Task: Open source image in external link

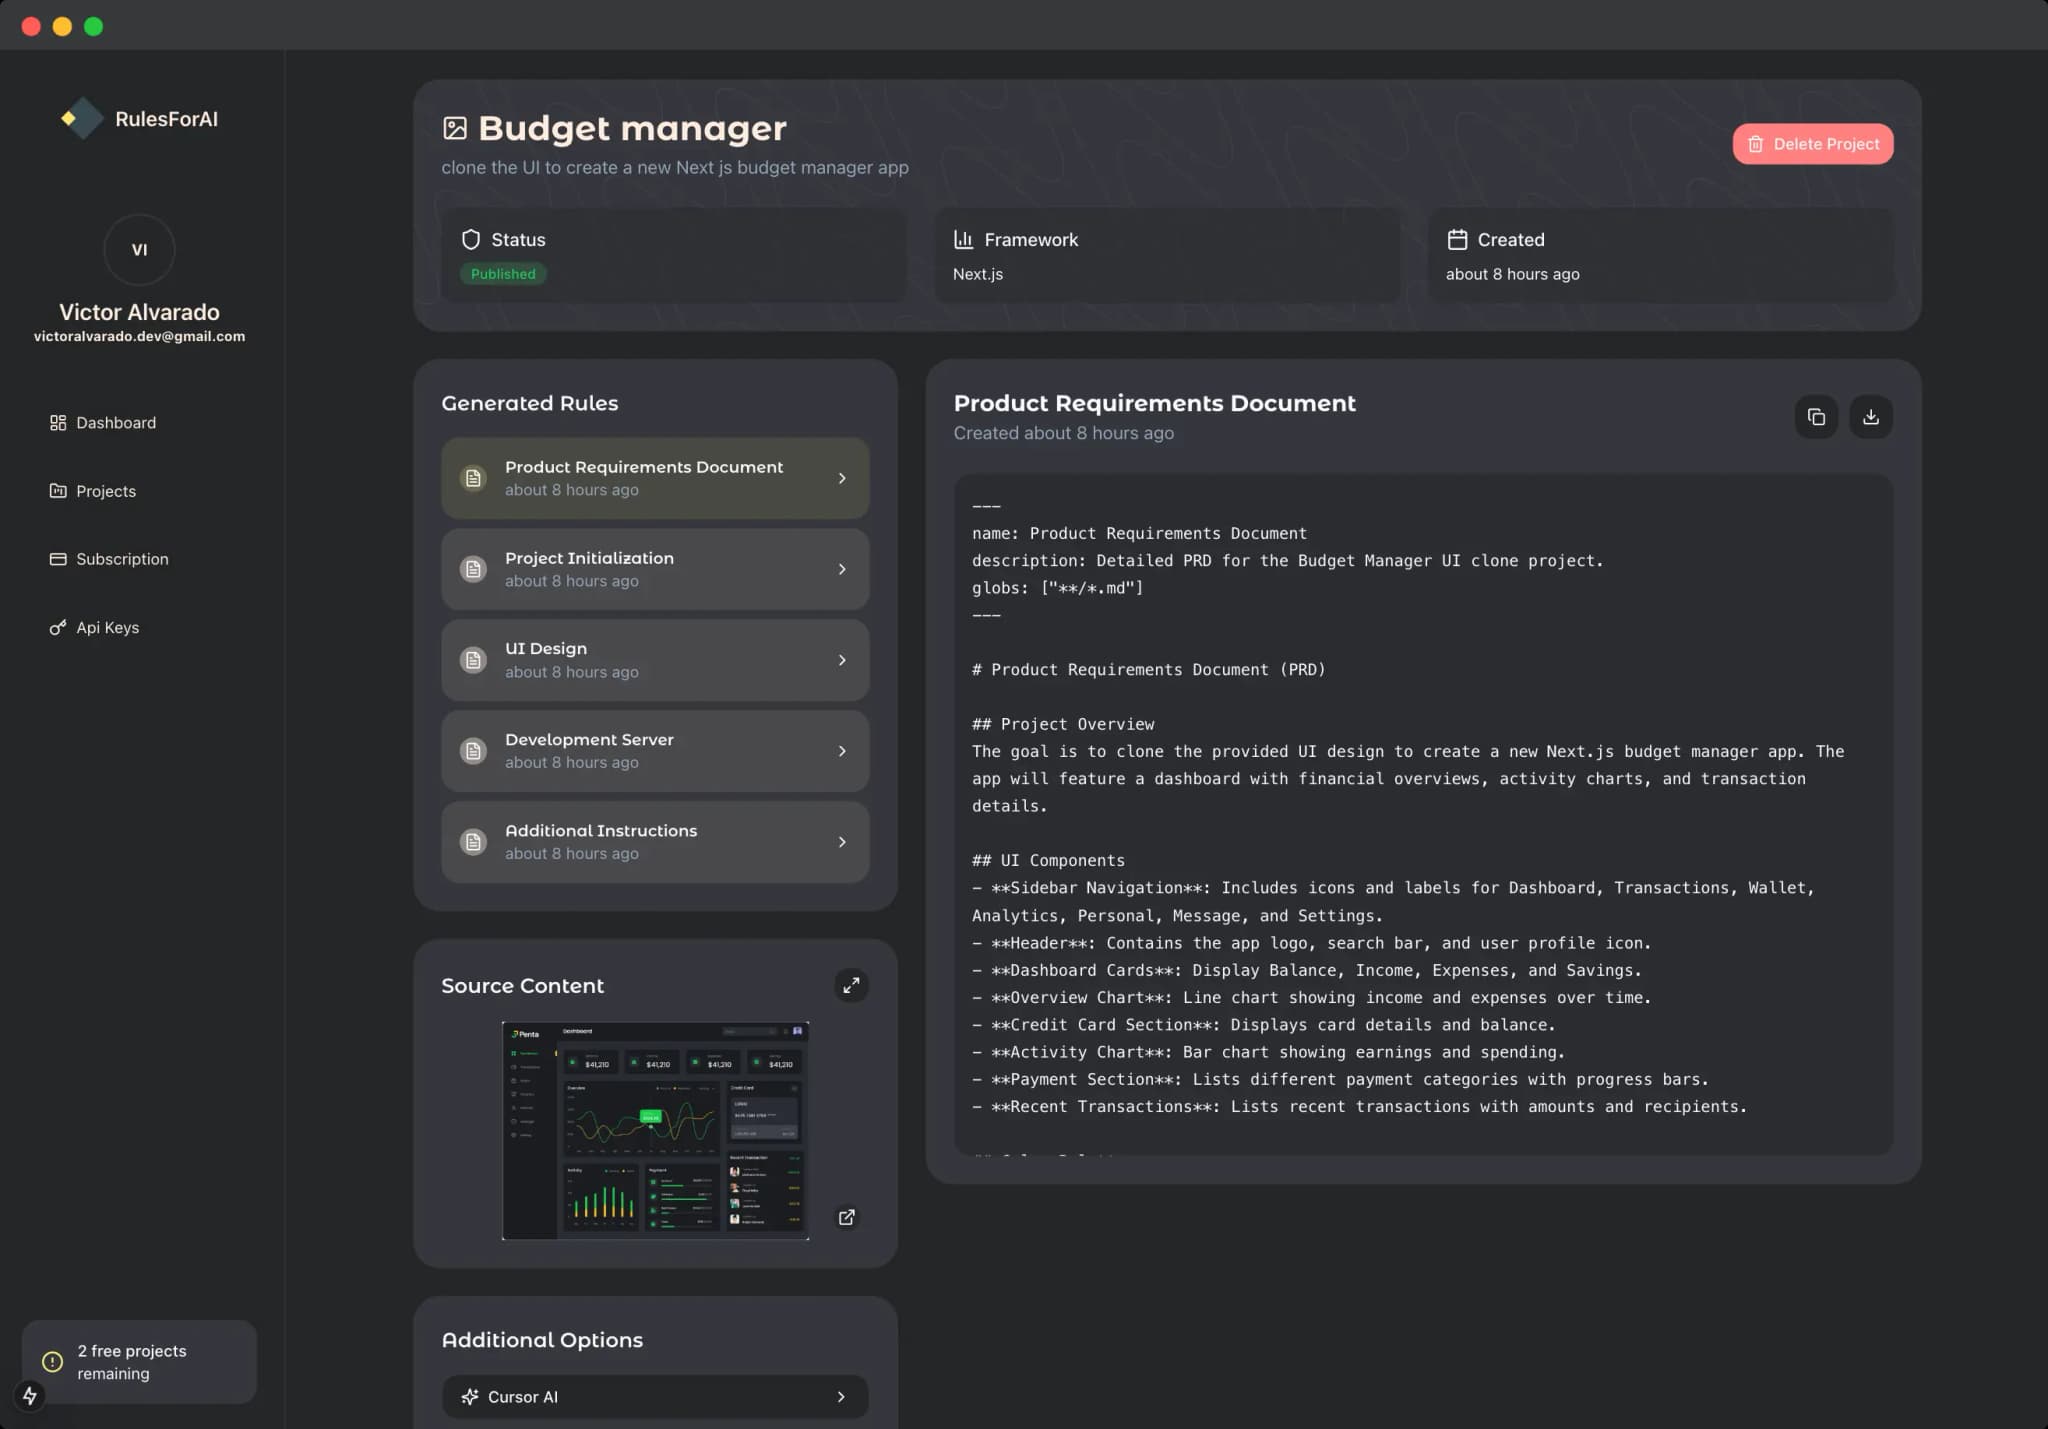Action: point(847,1217)
